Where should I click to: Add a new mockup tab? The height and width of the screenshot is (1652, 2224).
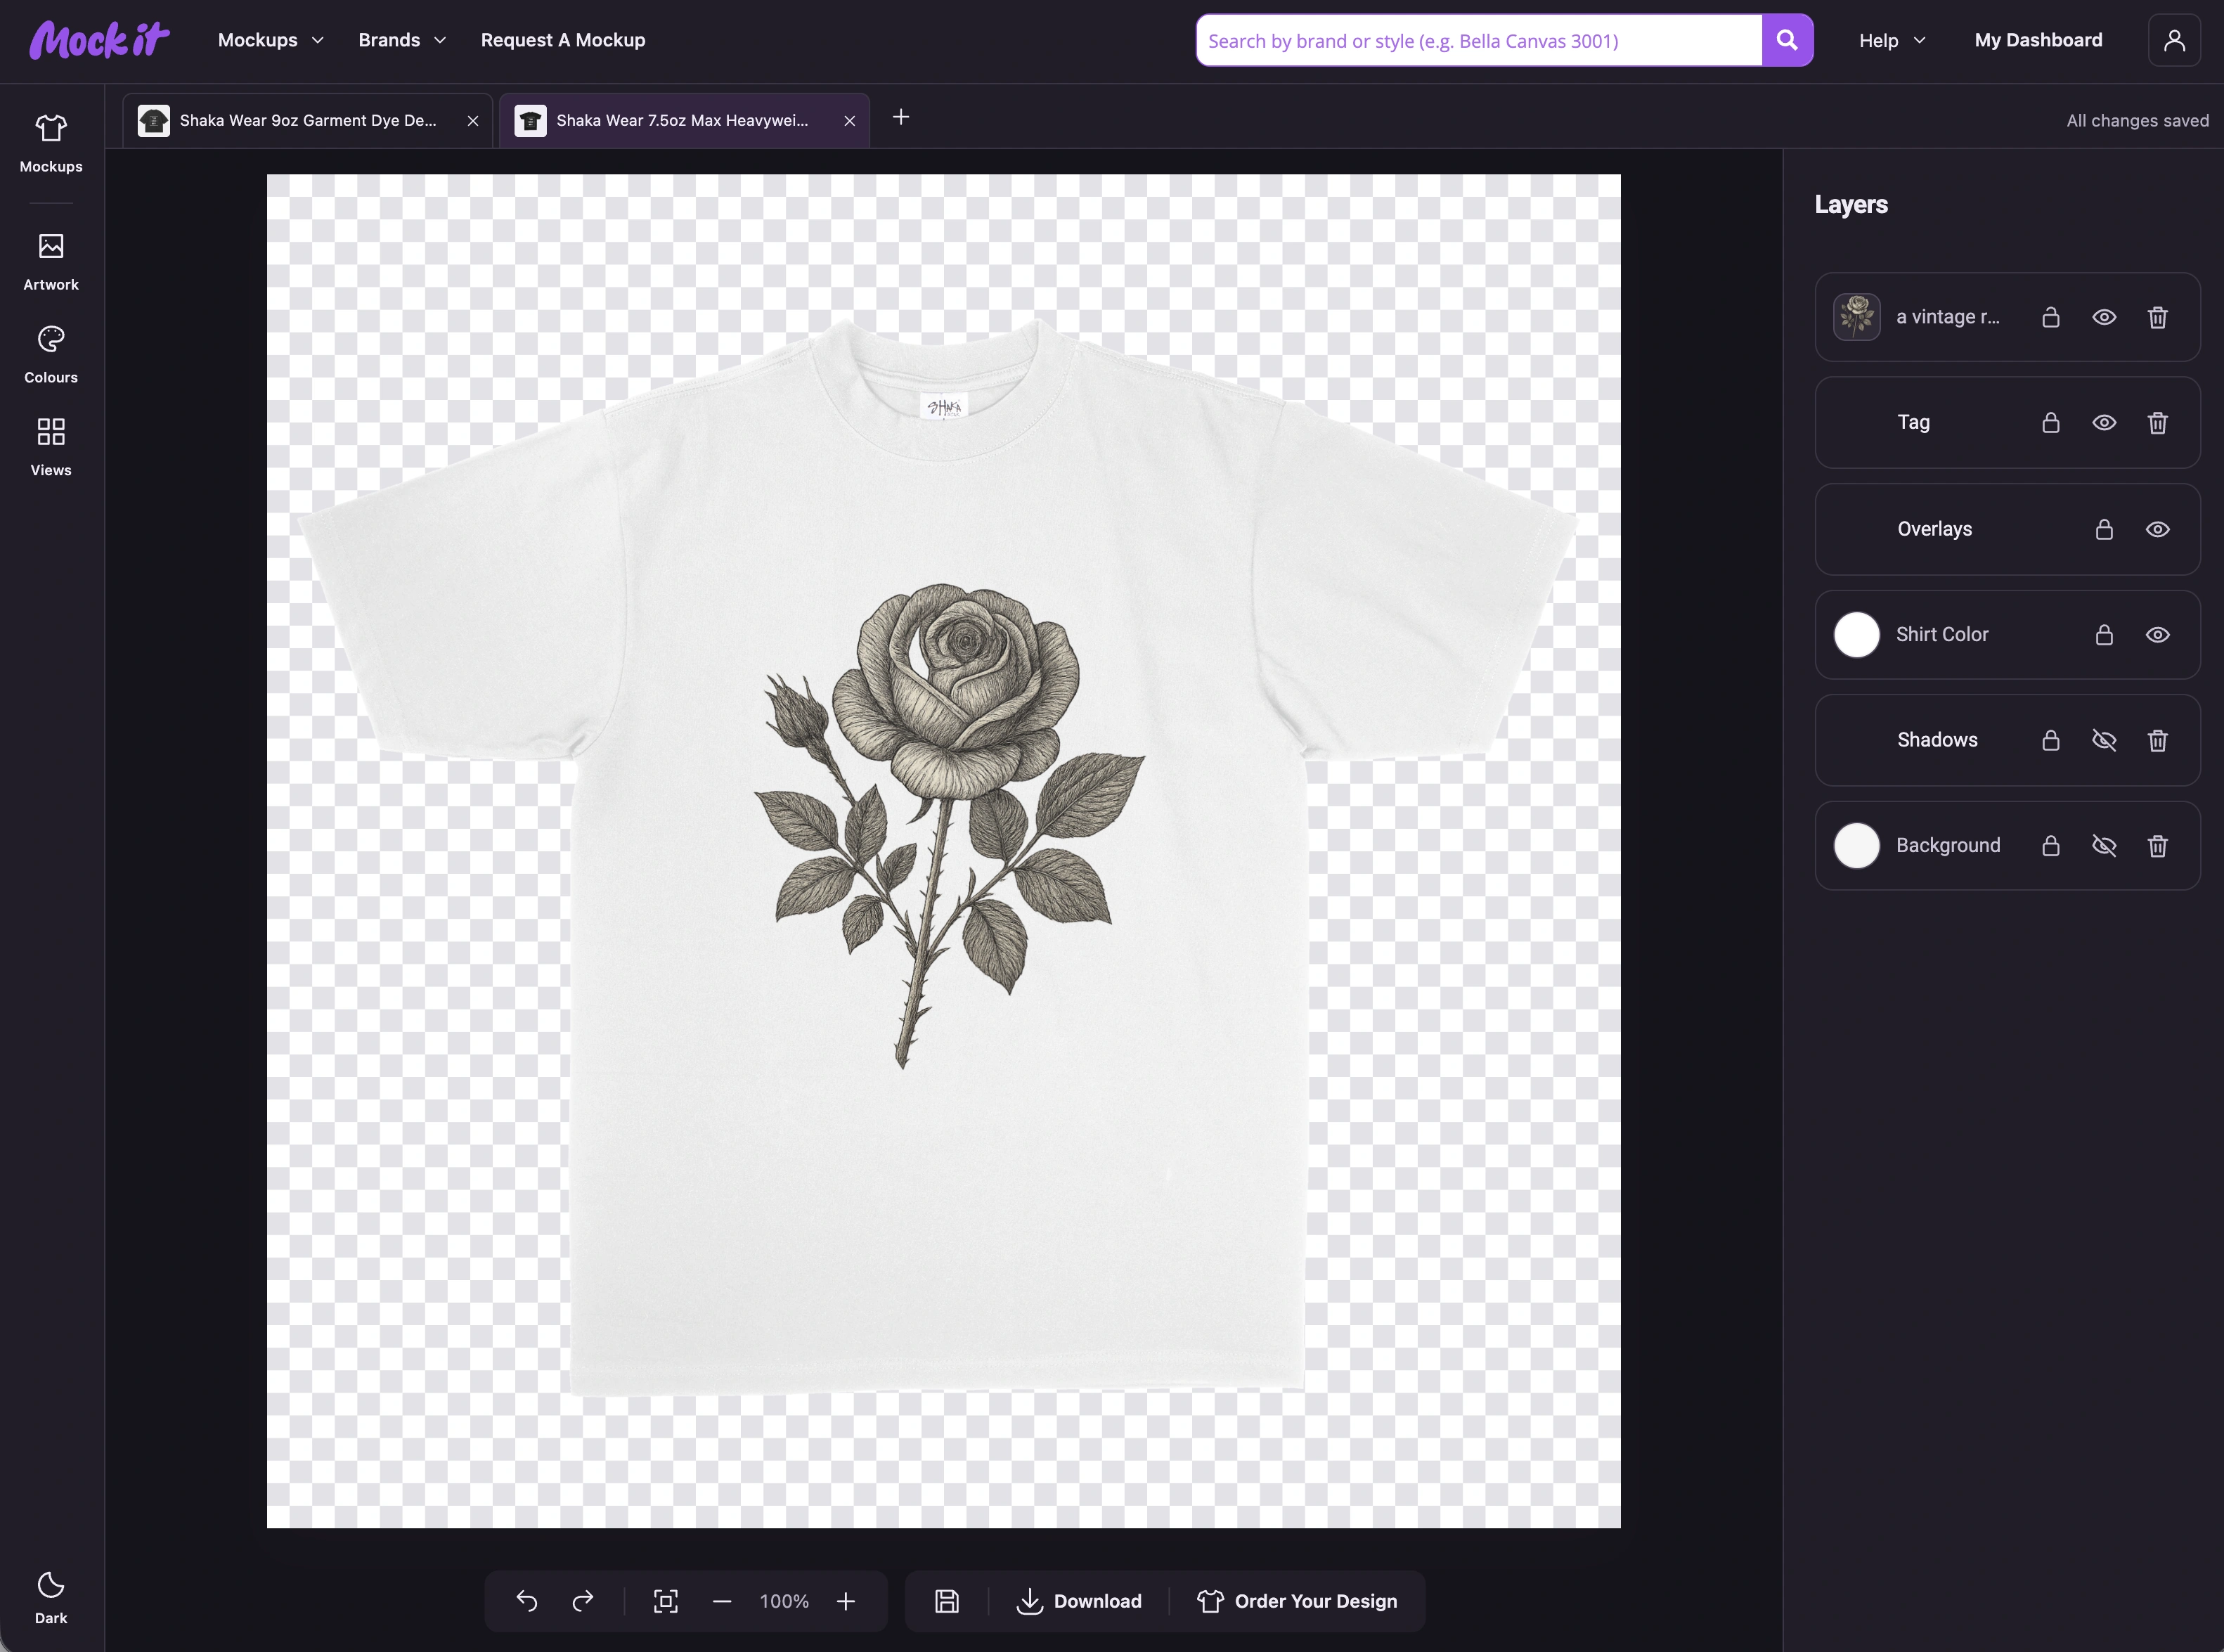[901, 117]
